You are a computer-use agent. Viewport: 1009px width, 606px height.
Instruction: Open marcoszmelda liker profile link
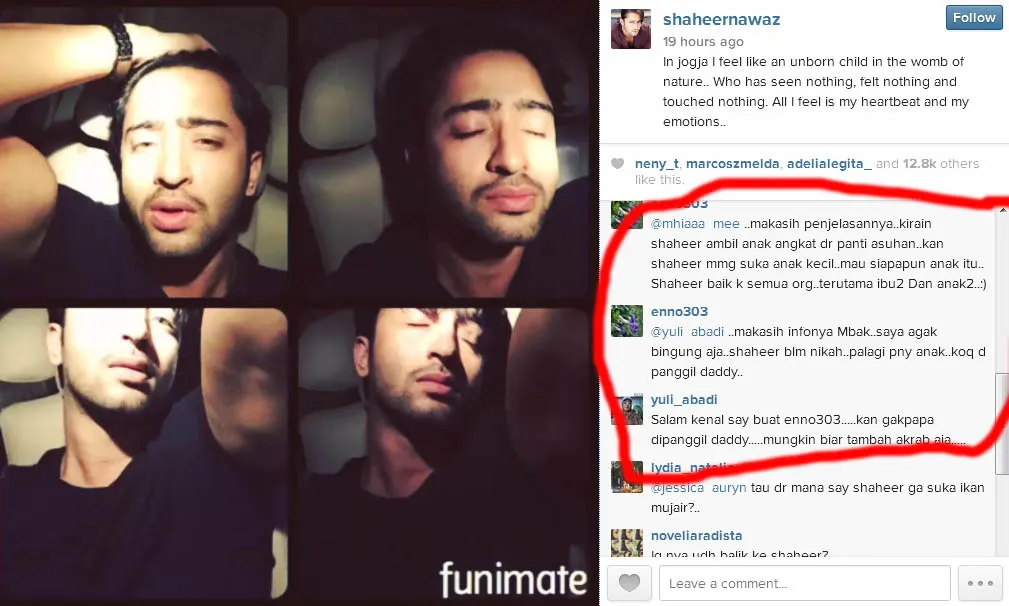coord(732,163)
